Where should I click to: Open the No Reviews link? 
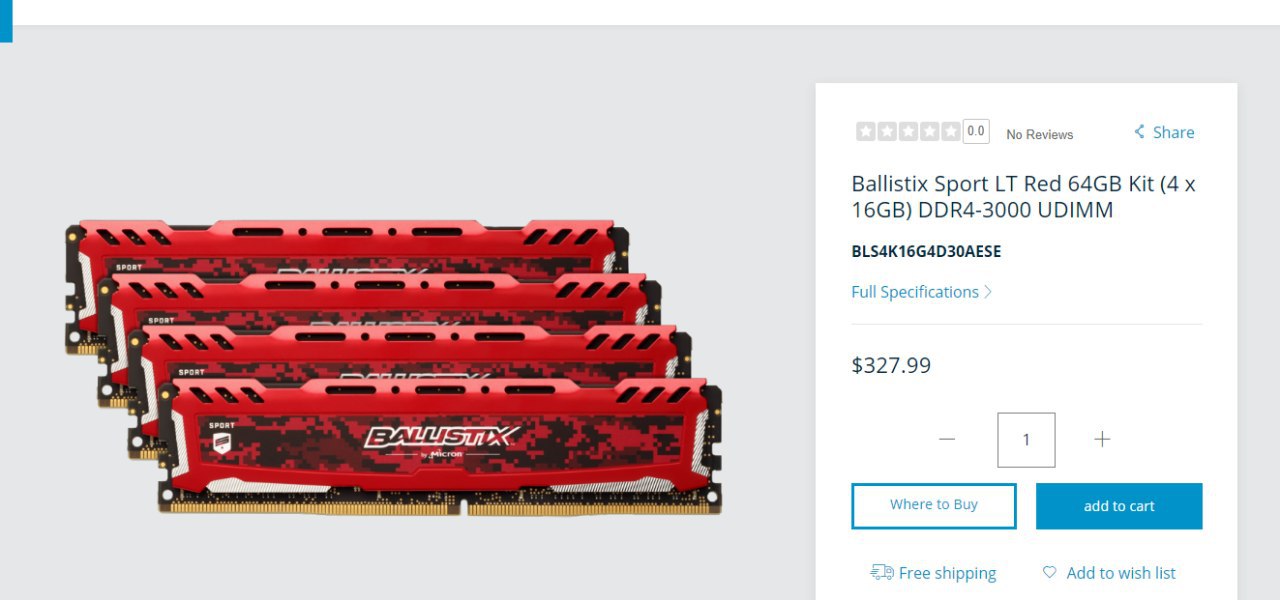pos(1039,134)
